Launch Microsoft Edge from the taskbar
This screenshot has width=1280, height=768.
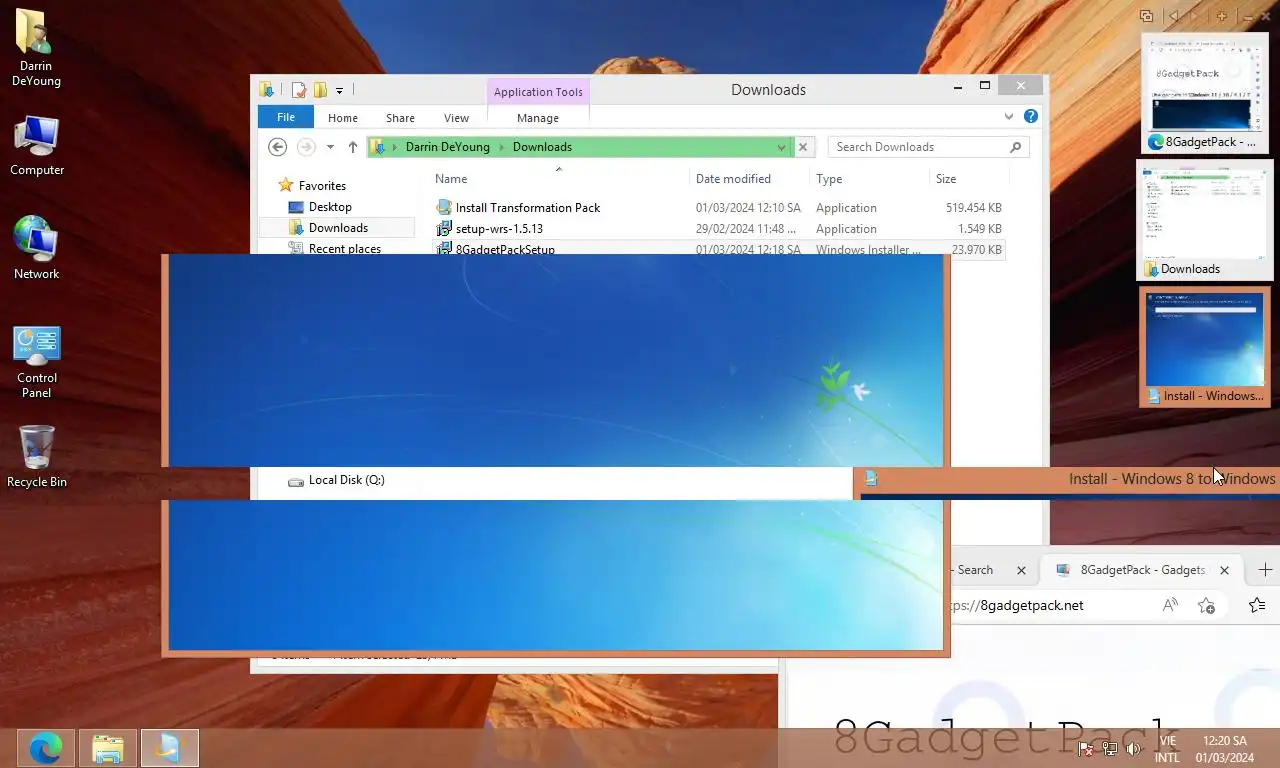click(x=46, y=747)
